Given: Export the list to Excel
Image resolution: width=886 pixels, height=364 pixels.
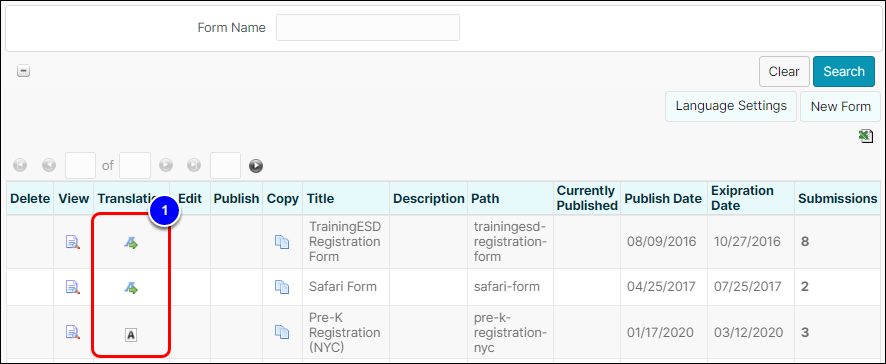Looking at the screenshot, I should point(866,136).
